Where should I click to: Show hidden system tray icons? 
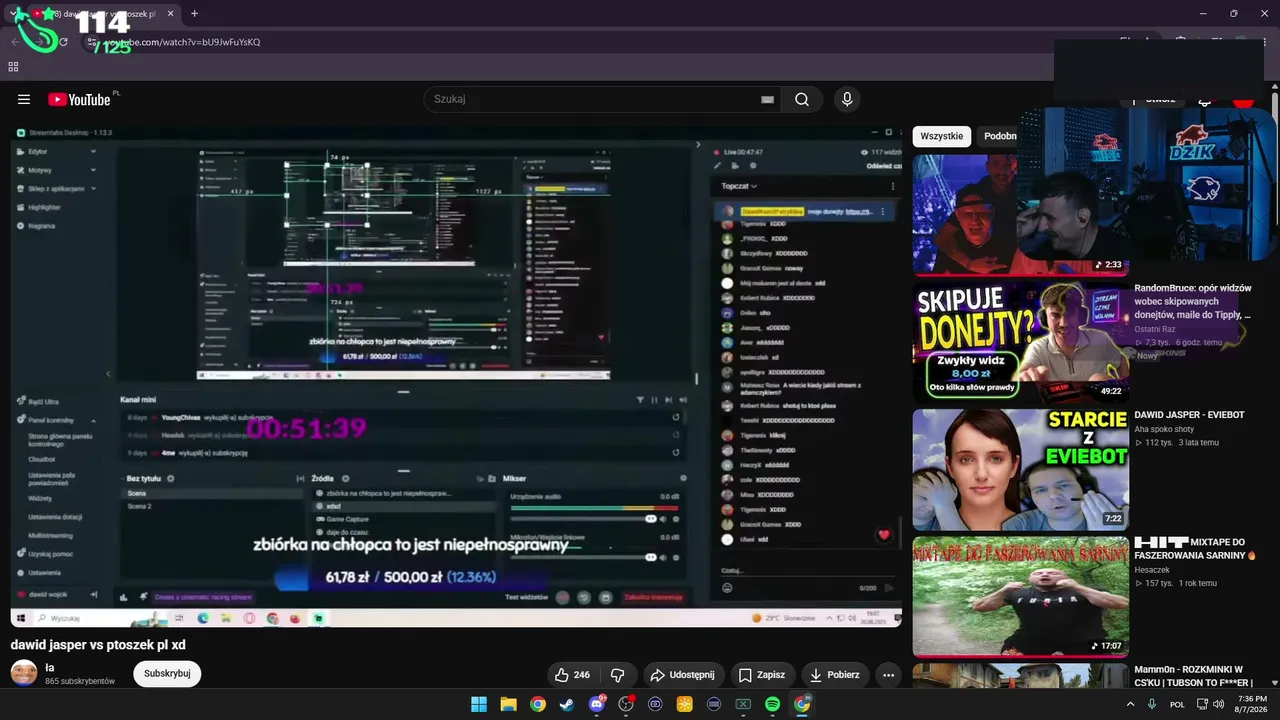click(1131, 704)
